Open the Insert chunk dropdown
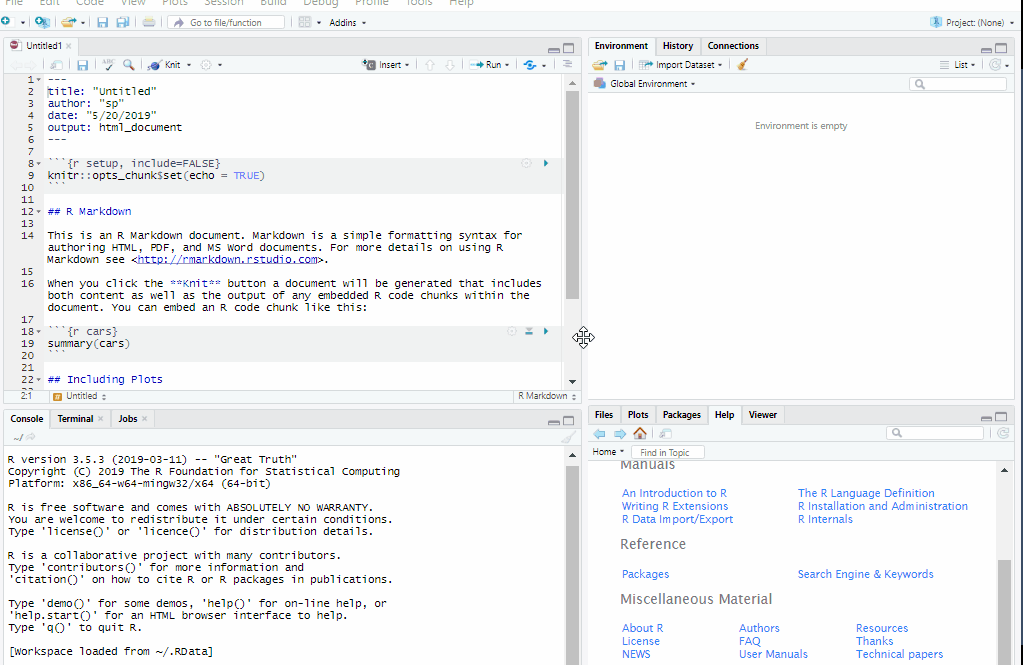 (389, 65)
